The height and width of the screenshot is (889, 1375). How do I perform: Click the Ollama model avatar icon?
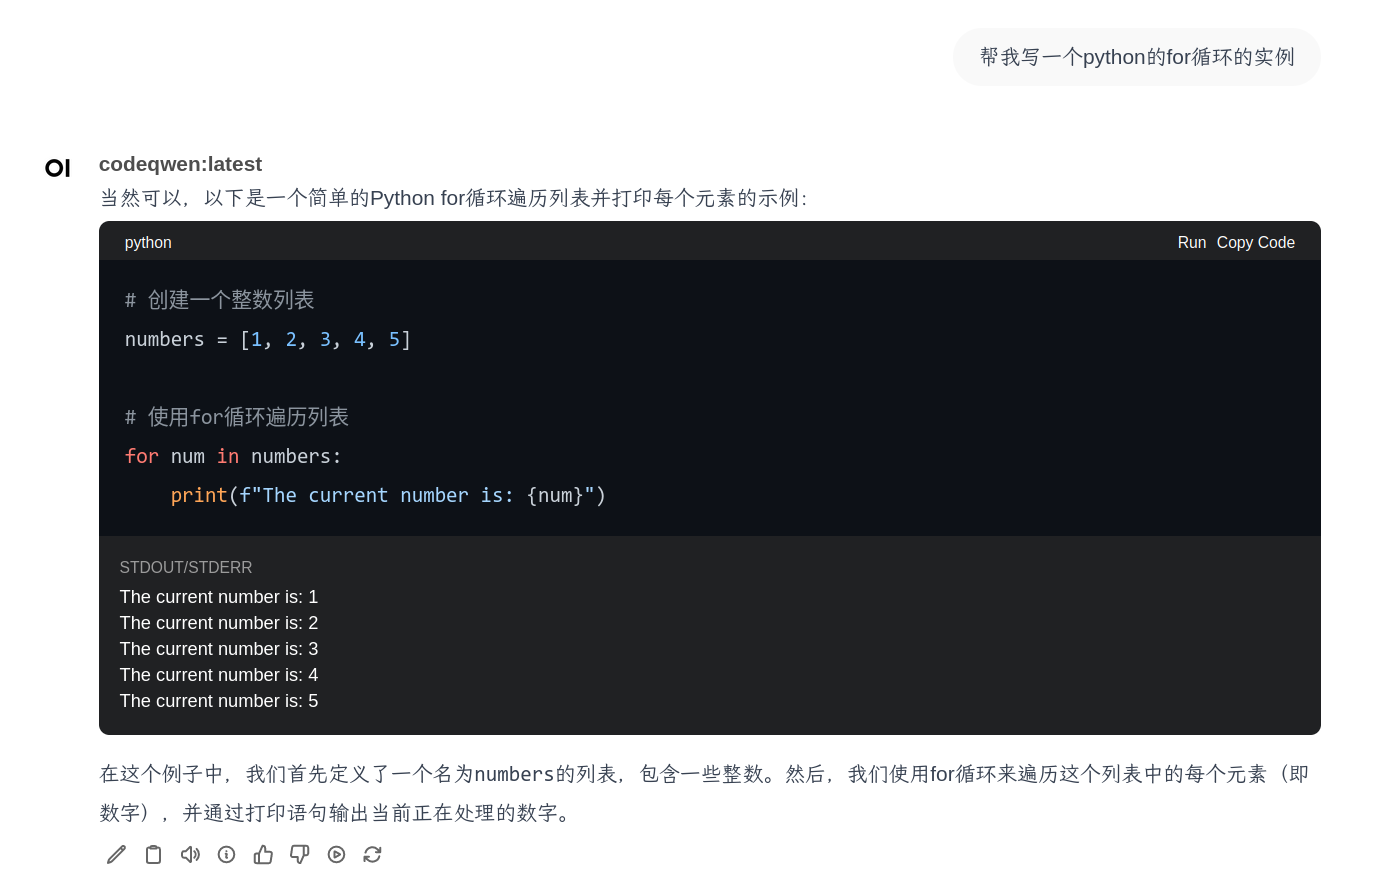[58, 168]
